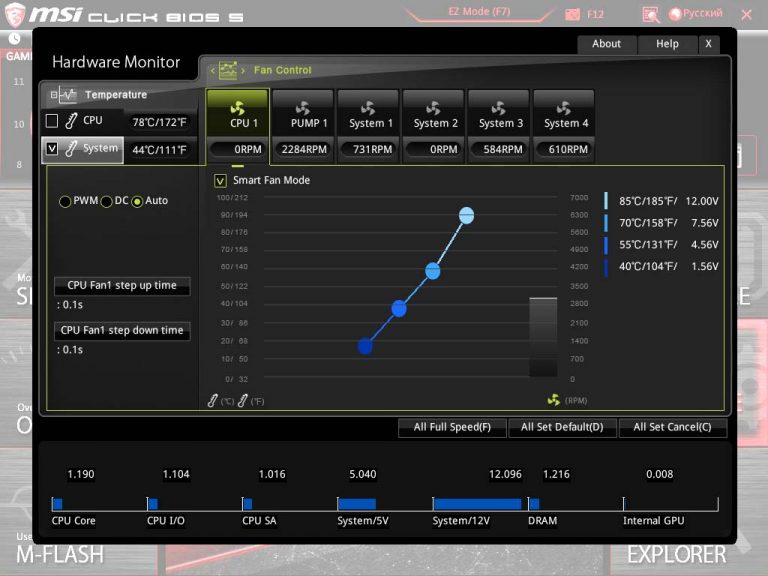Click the All Set Cancel(C) button
Viewport: 768px width, 576px height.
pos(672,427)
